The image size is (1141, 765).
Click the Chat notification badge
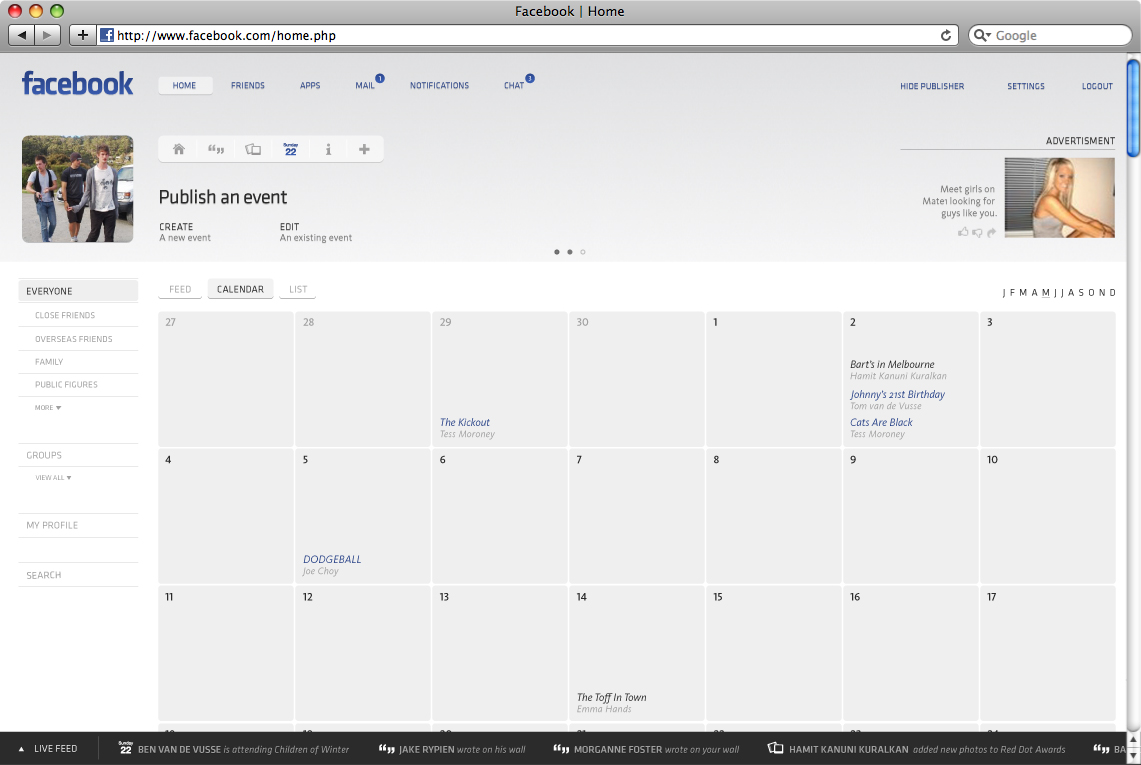pos(530,78)
